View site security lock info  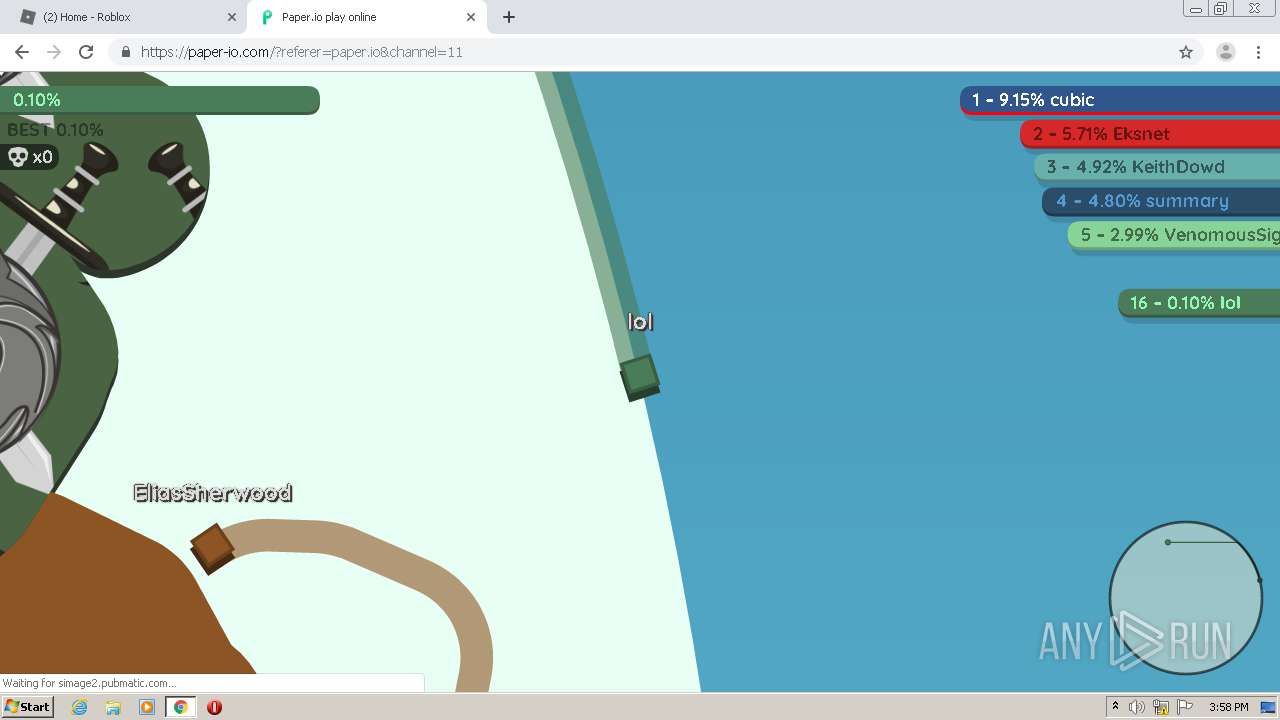[x=125, y=52]
